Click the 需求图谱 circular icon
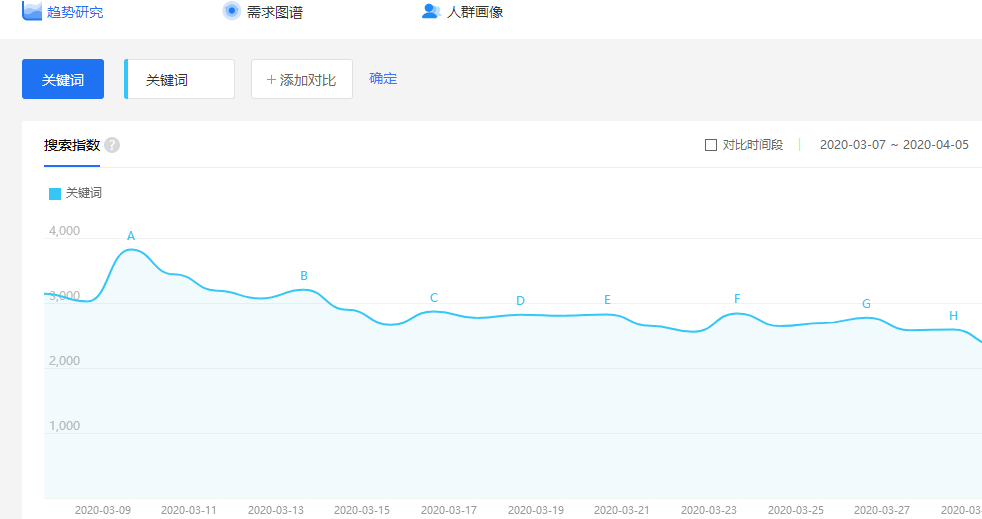 (232, 11)
